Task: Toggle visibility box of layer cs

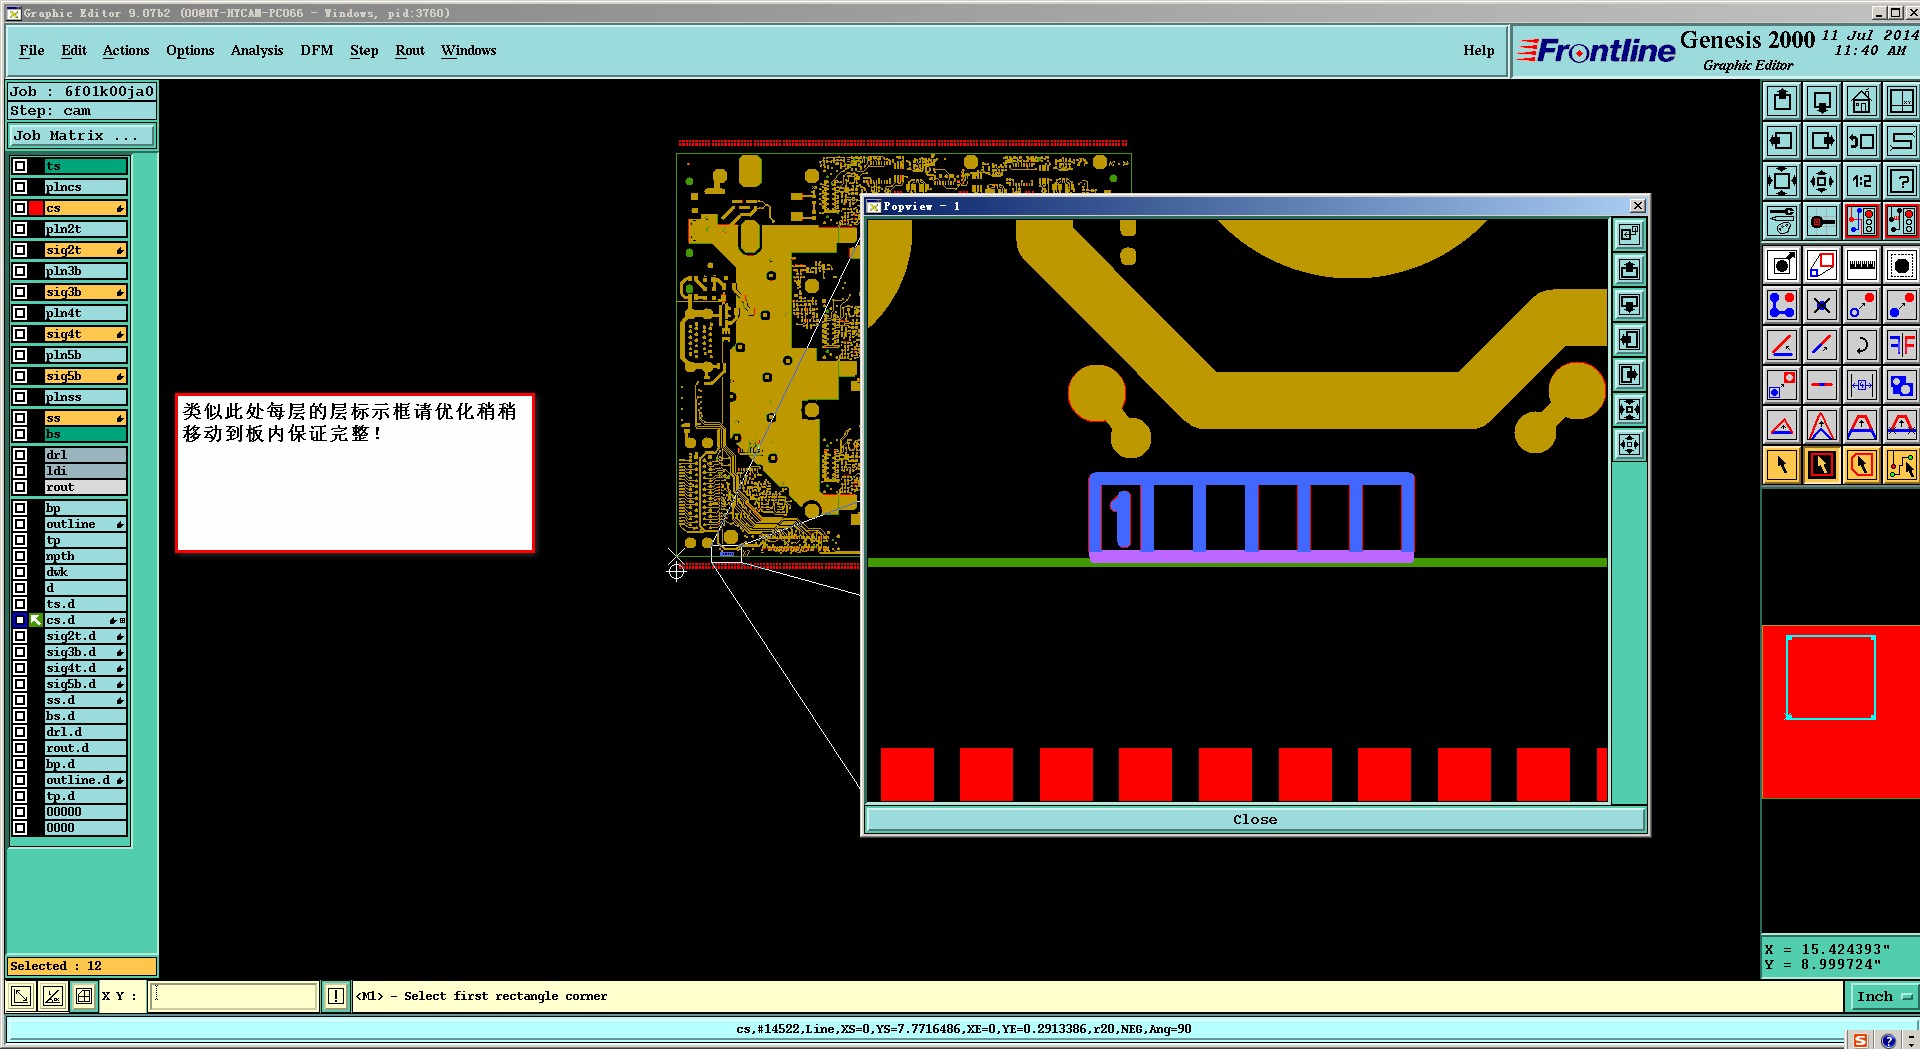Action: (20, 208)
